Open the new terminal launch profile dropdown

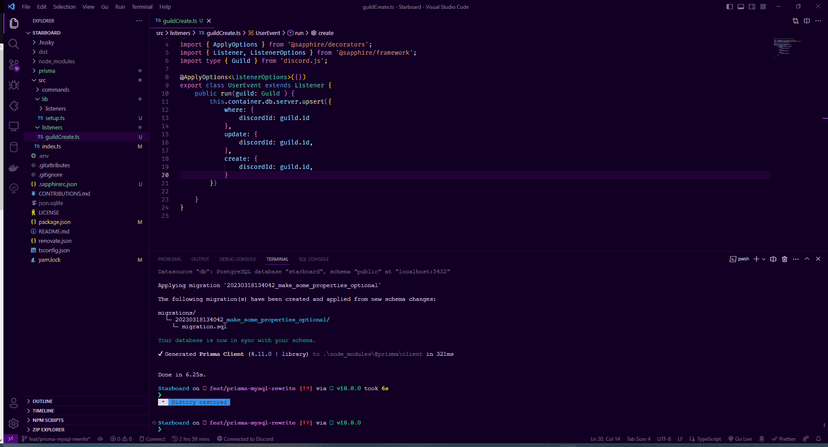click(x=763, y=259)
